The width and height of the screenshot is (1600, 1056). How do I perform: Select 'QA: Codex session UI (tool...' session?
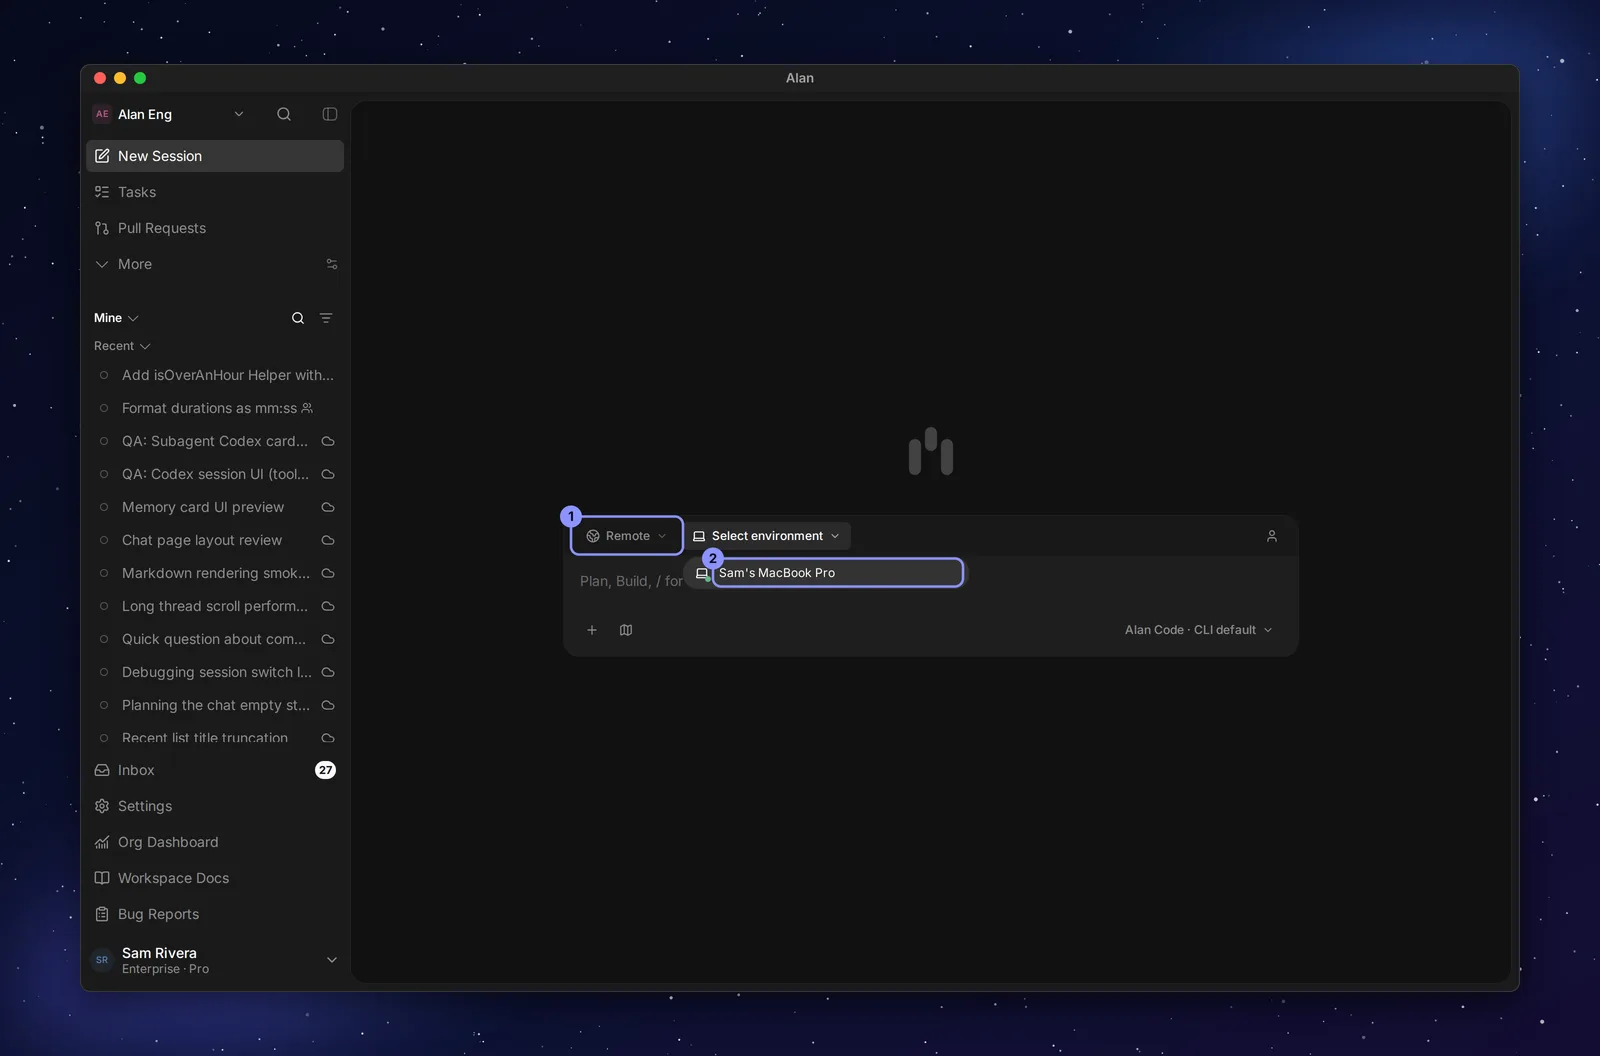point(215,474)
